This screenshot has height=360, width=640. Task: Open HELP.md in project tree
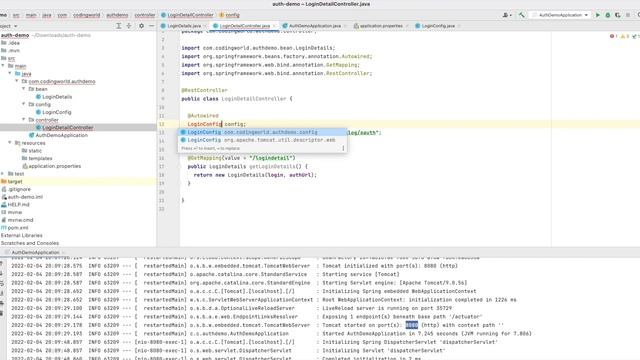[16, 204]
